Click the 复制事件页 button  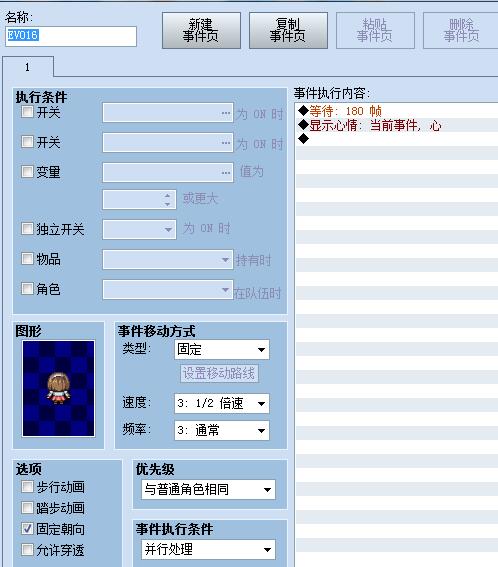click(x=288, y=30)
